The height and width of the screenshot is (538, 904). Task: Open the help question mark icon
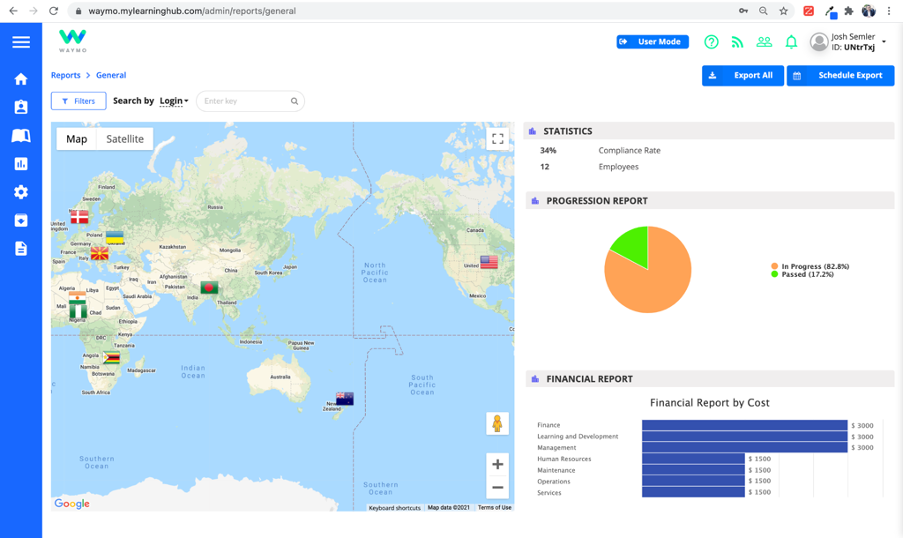pyautogui.click(x=711, y=42)
